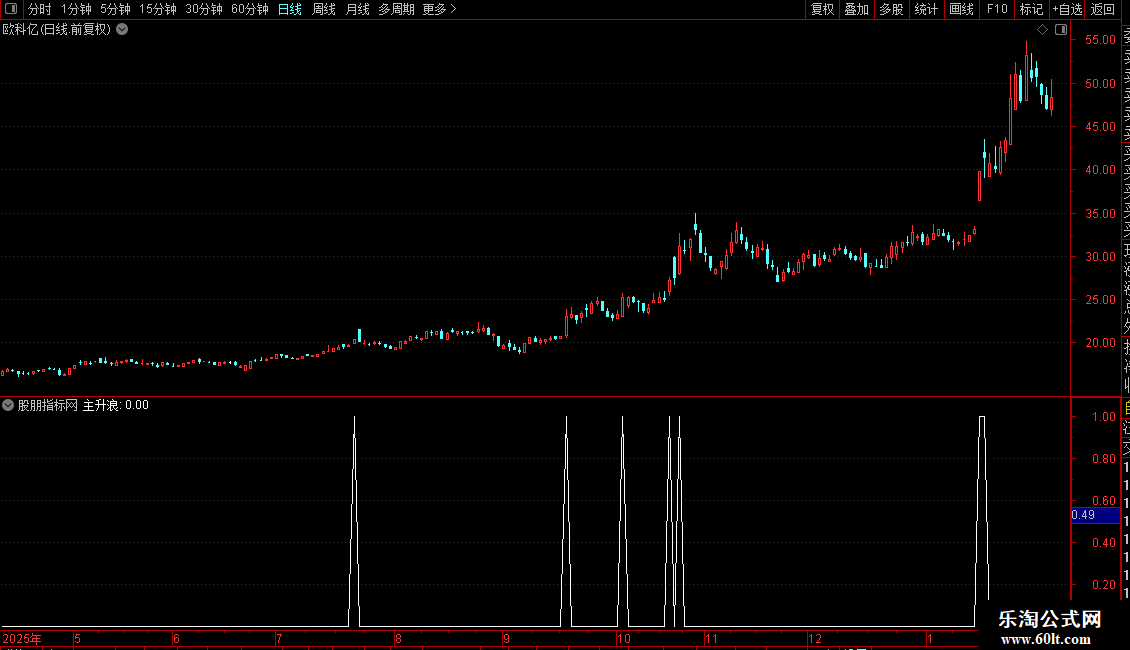Click month 10 on the time axis

click(x=624, y=639)
